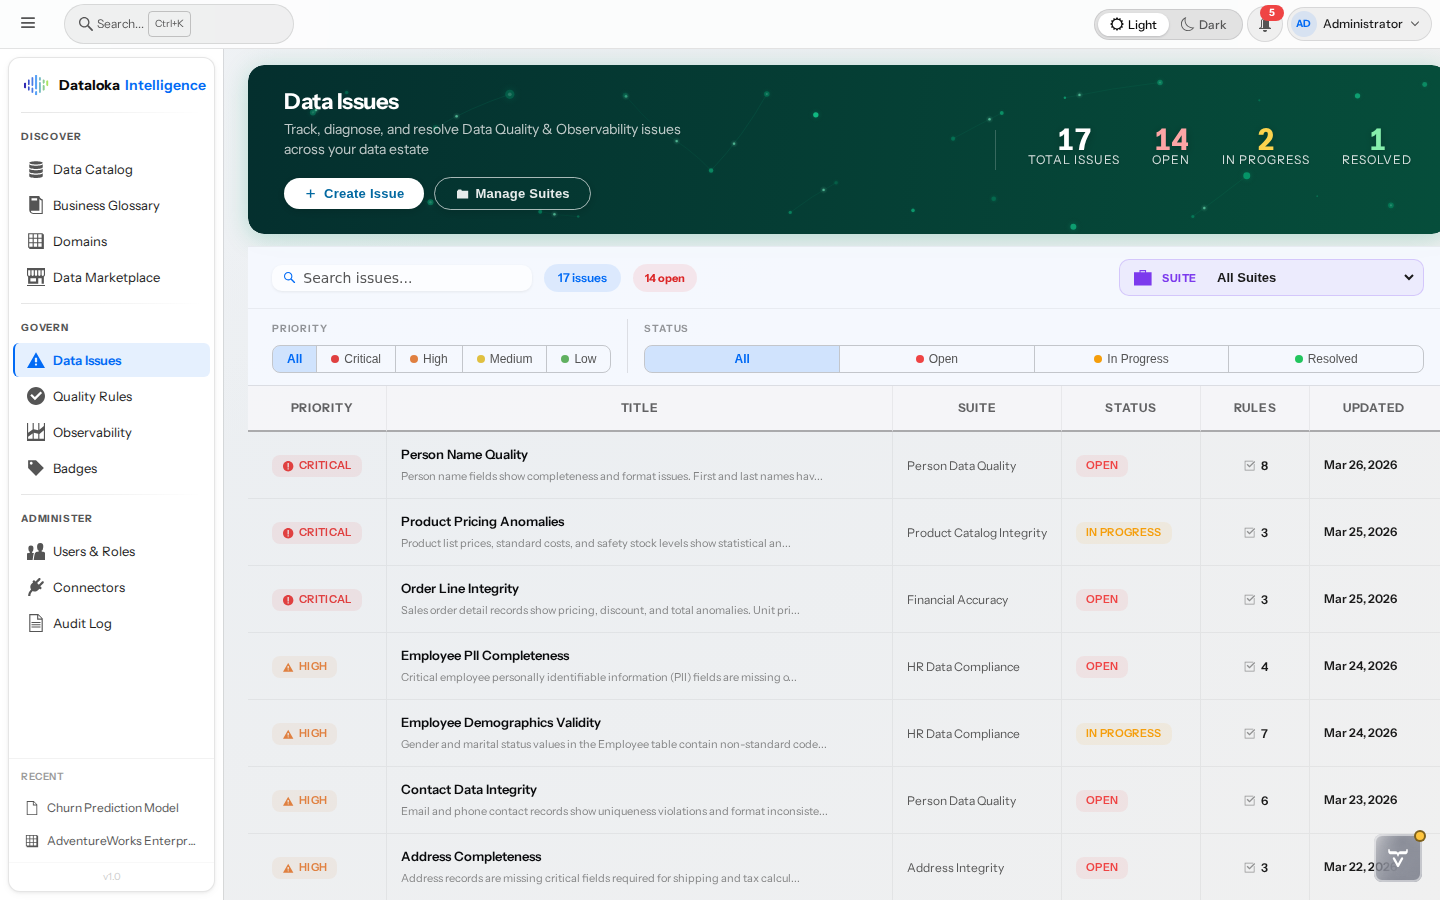Click the hamburger menu icon
Screen dimensions: 1440x900
(x=28, y=22)
